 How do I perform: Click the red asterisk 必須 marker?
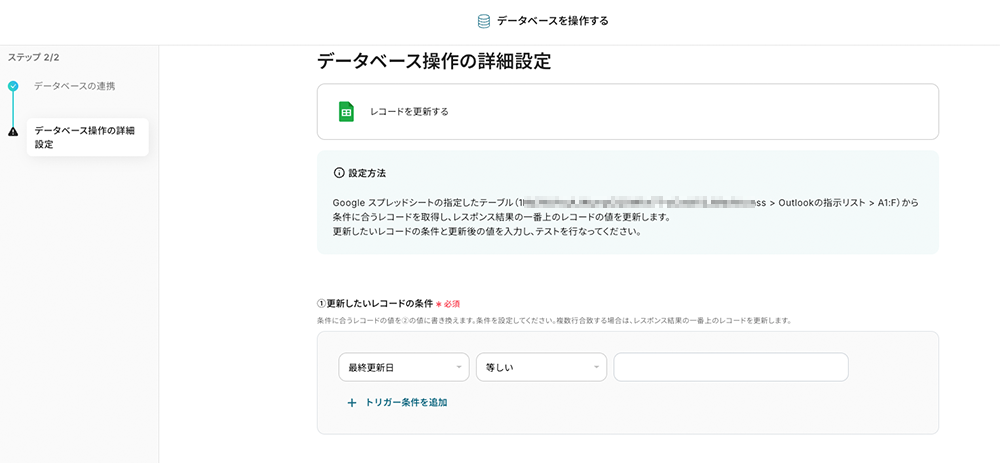438,303
